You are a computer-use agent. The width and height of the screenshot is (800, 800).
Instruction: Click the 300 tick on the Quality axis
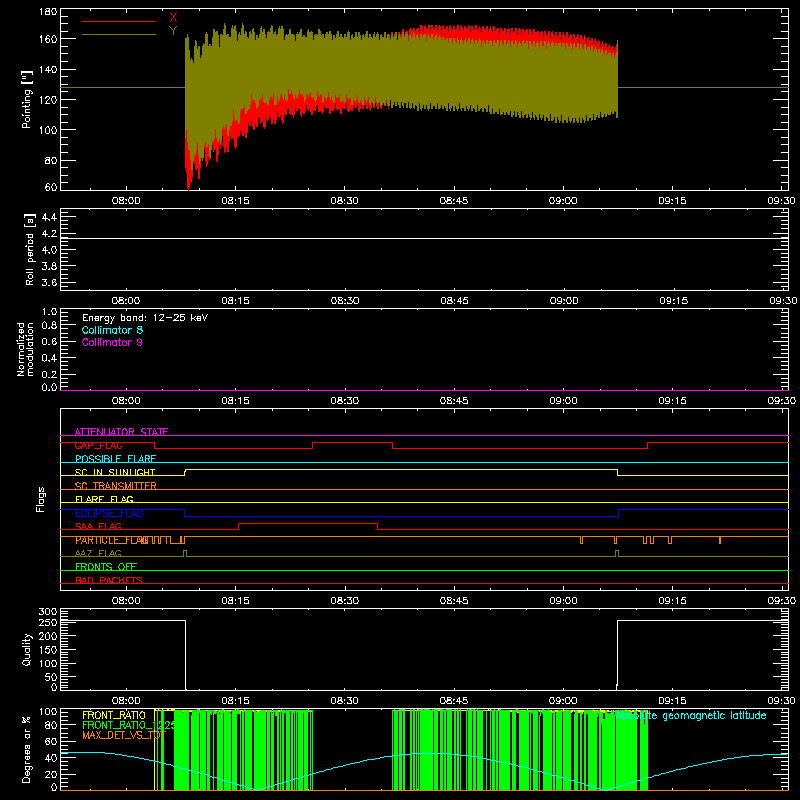point(48,612)
